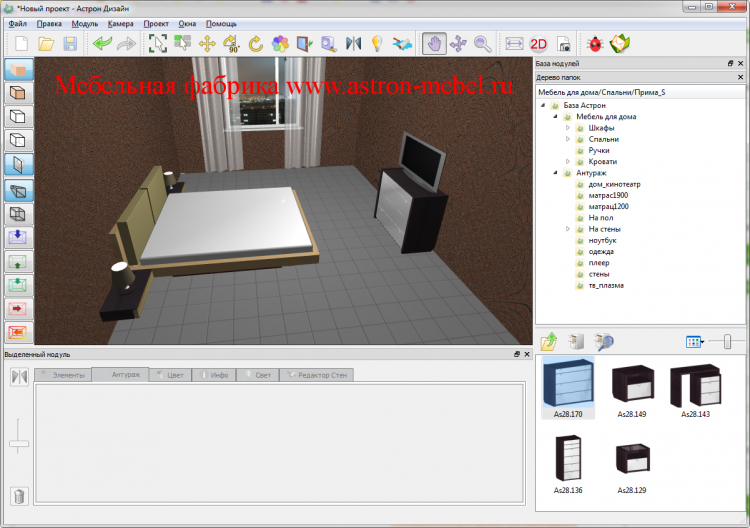Image resolution: width=750 pixels, height=528 pixels.
Task: Collapse the Антураж folder
Action: (x=555, y=173)
